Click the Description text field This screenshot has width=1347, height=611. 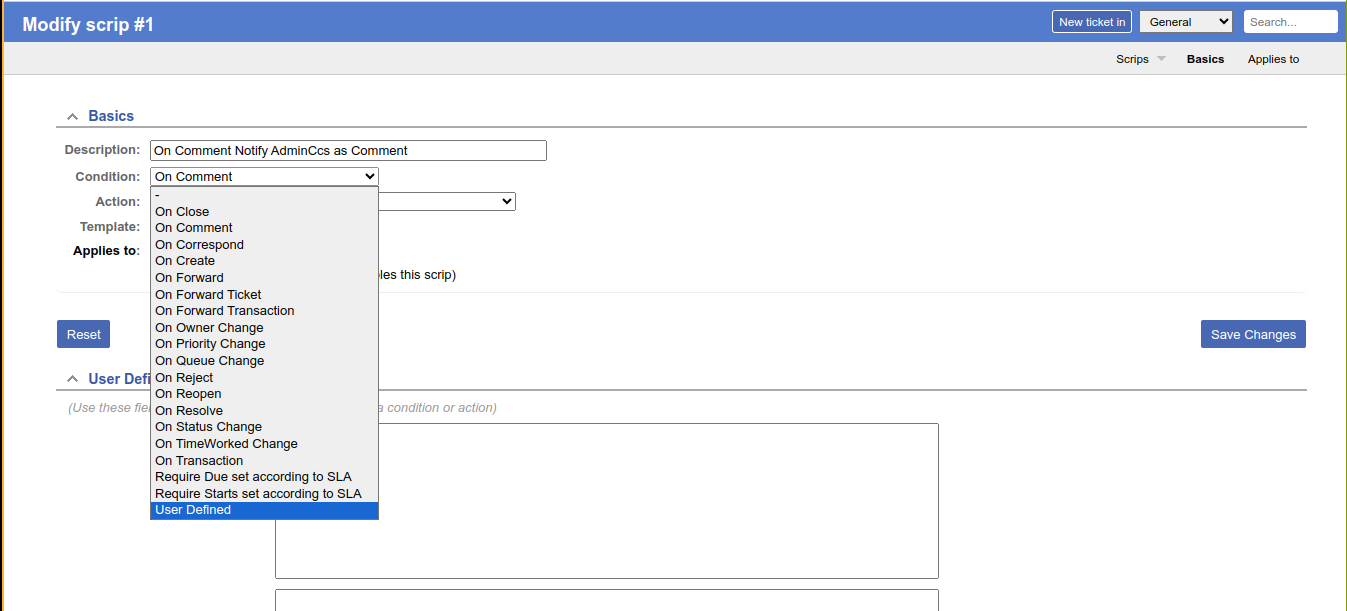click(x=348, y=151)
